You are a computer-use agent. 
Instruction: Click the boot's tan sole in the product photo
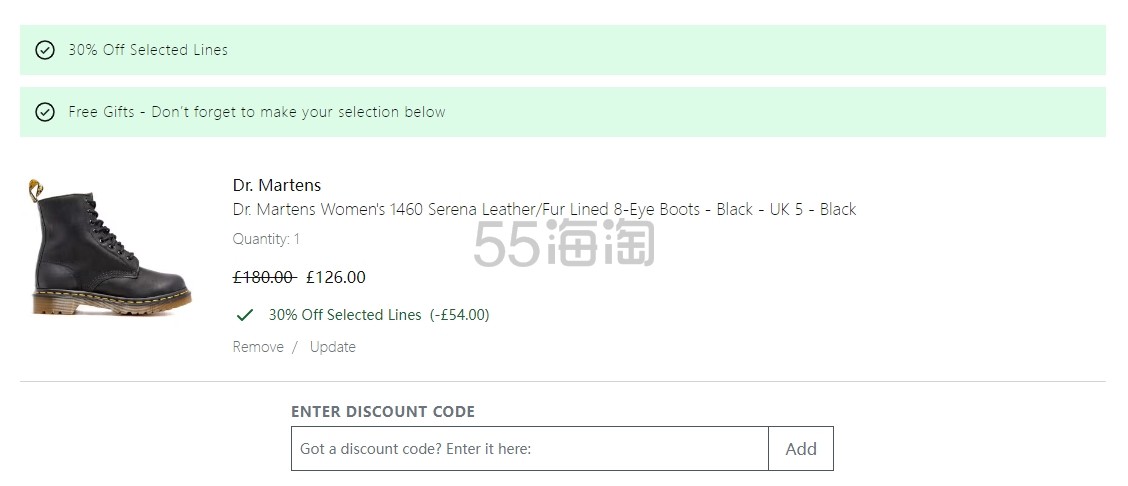click(112, 303)
